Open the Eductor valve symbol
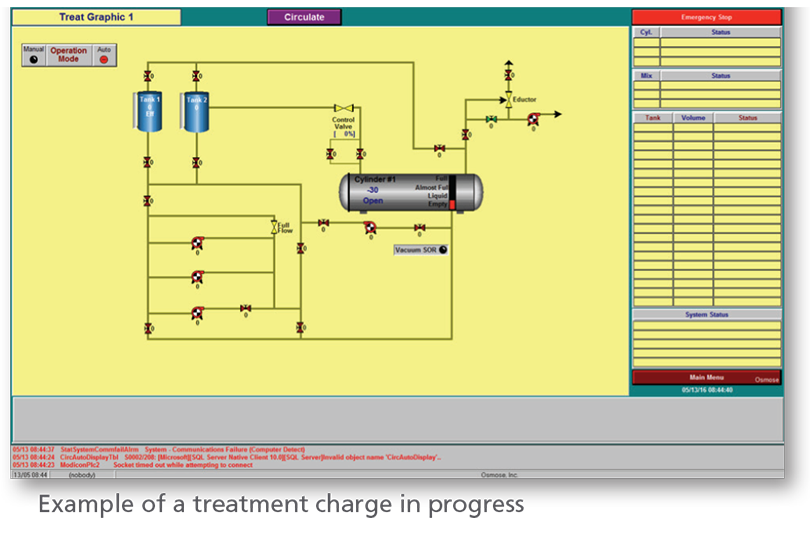Image resolution: width=810 pixels, height=534 pixels. tap(508, 100)
